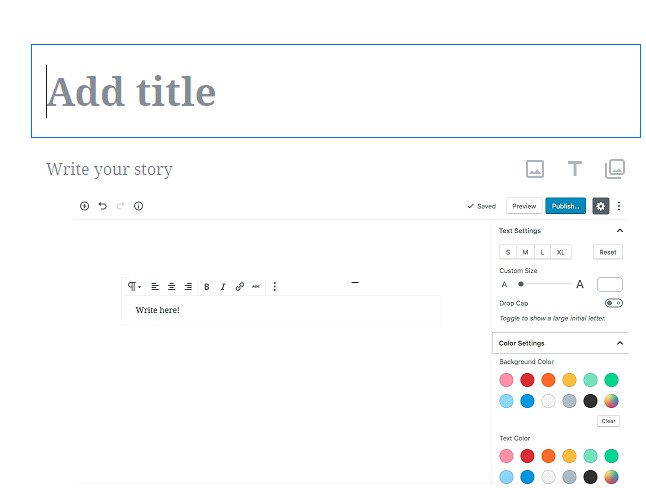Toggle the settings gear sidebar
The height and width of the screenshot is (488, 646).
click(601, 206)
